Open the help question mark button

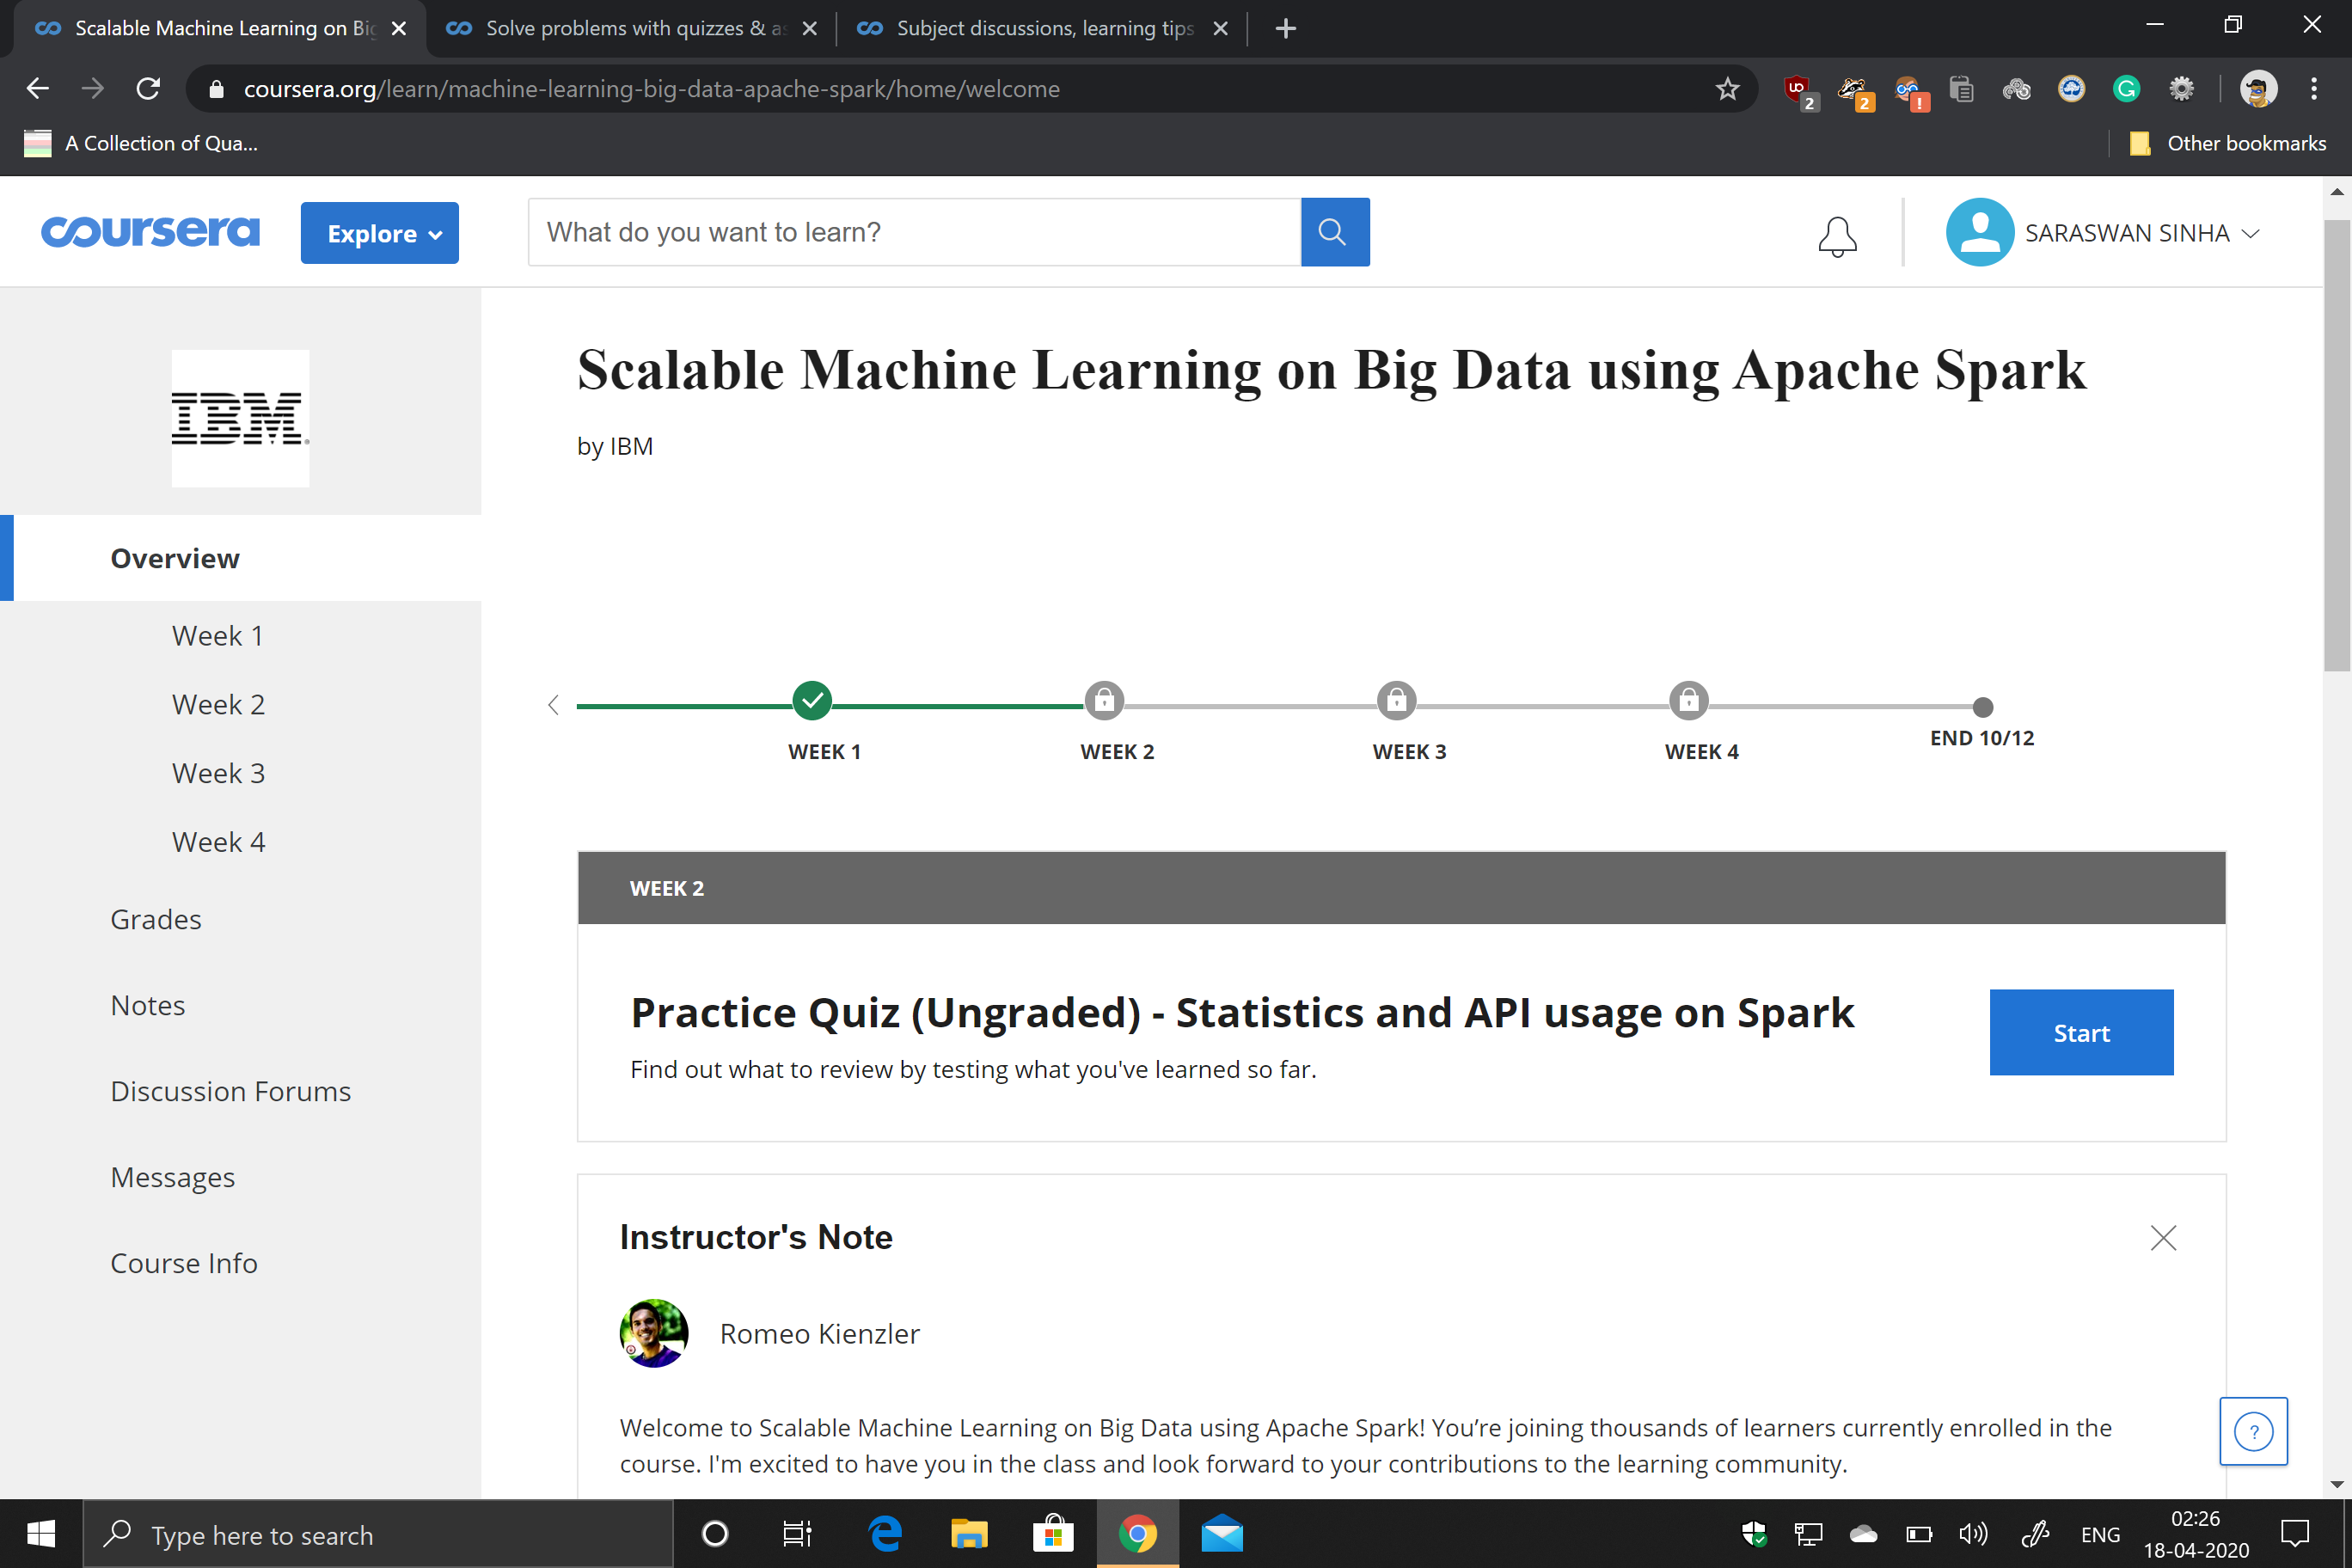tap(2253, 1431)
